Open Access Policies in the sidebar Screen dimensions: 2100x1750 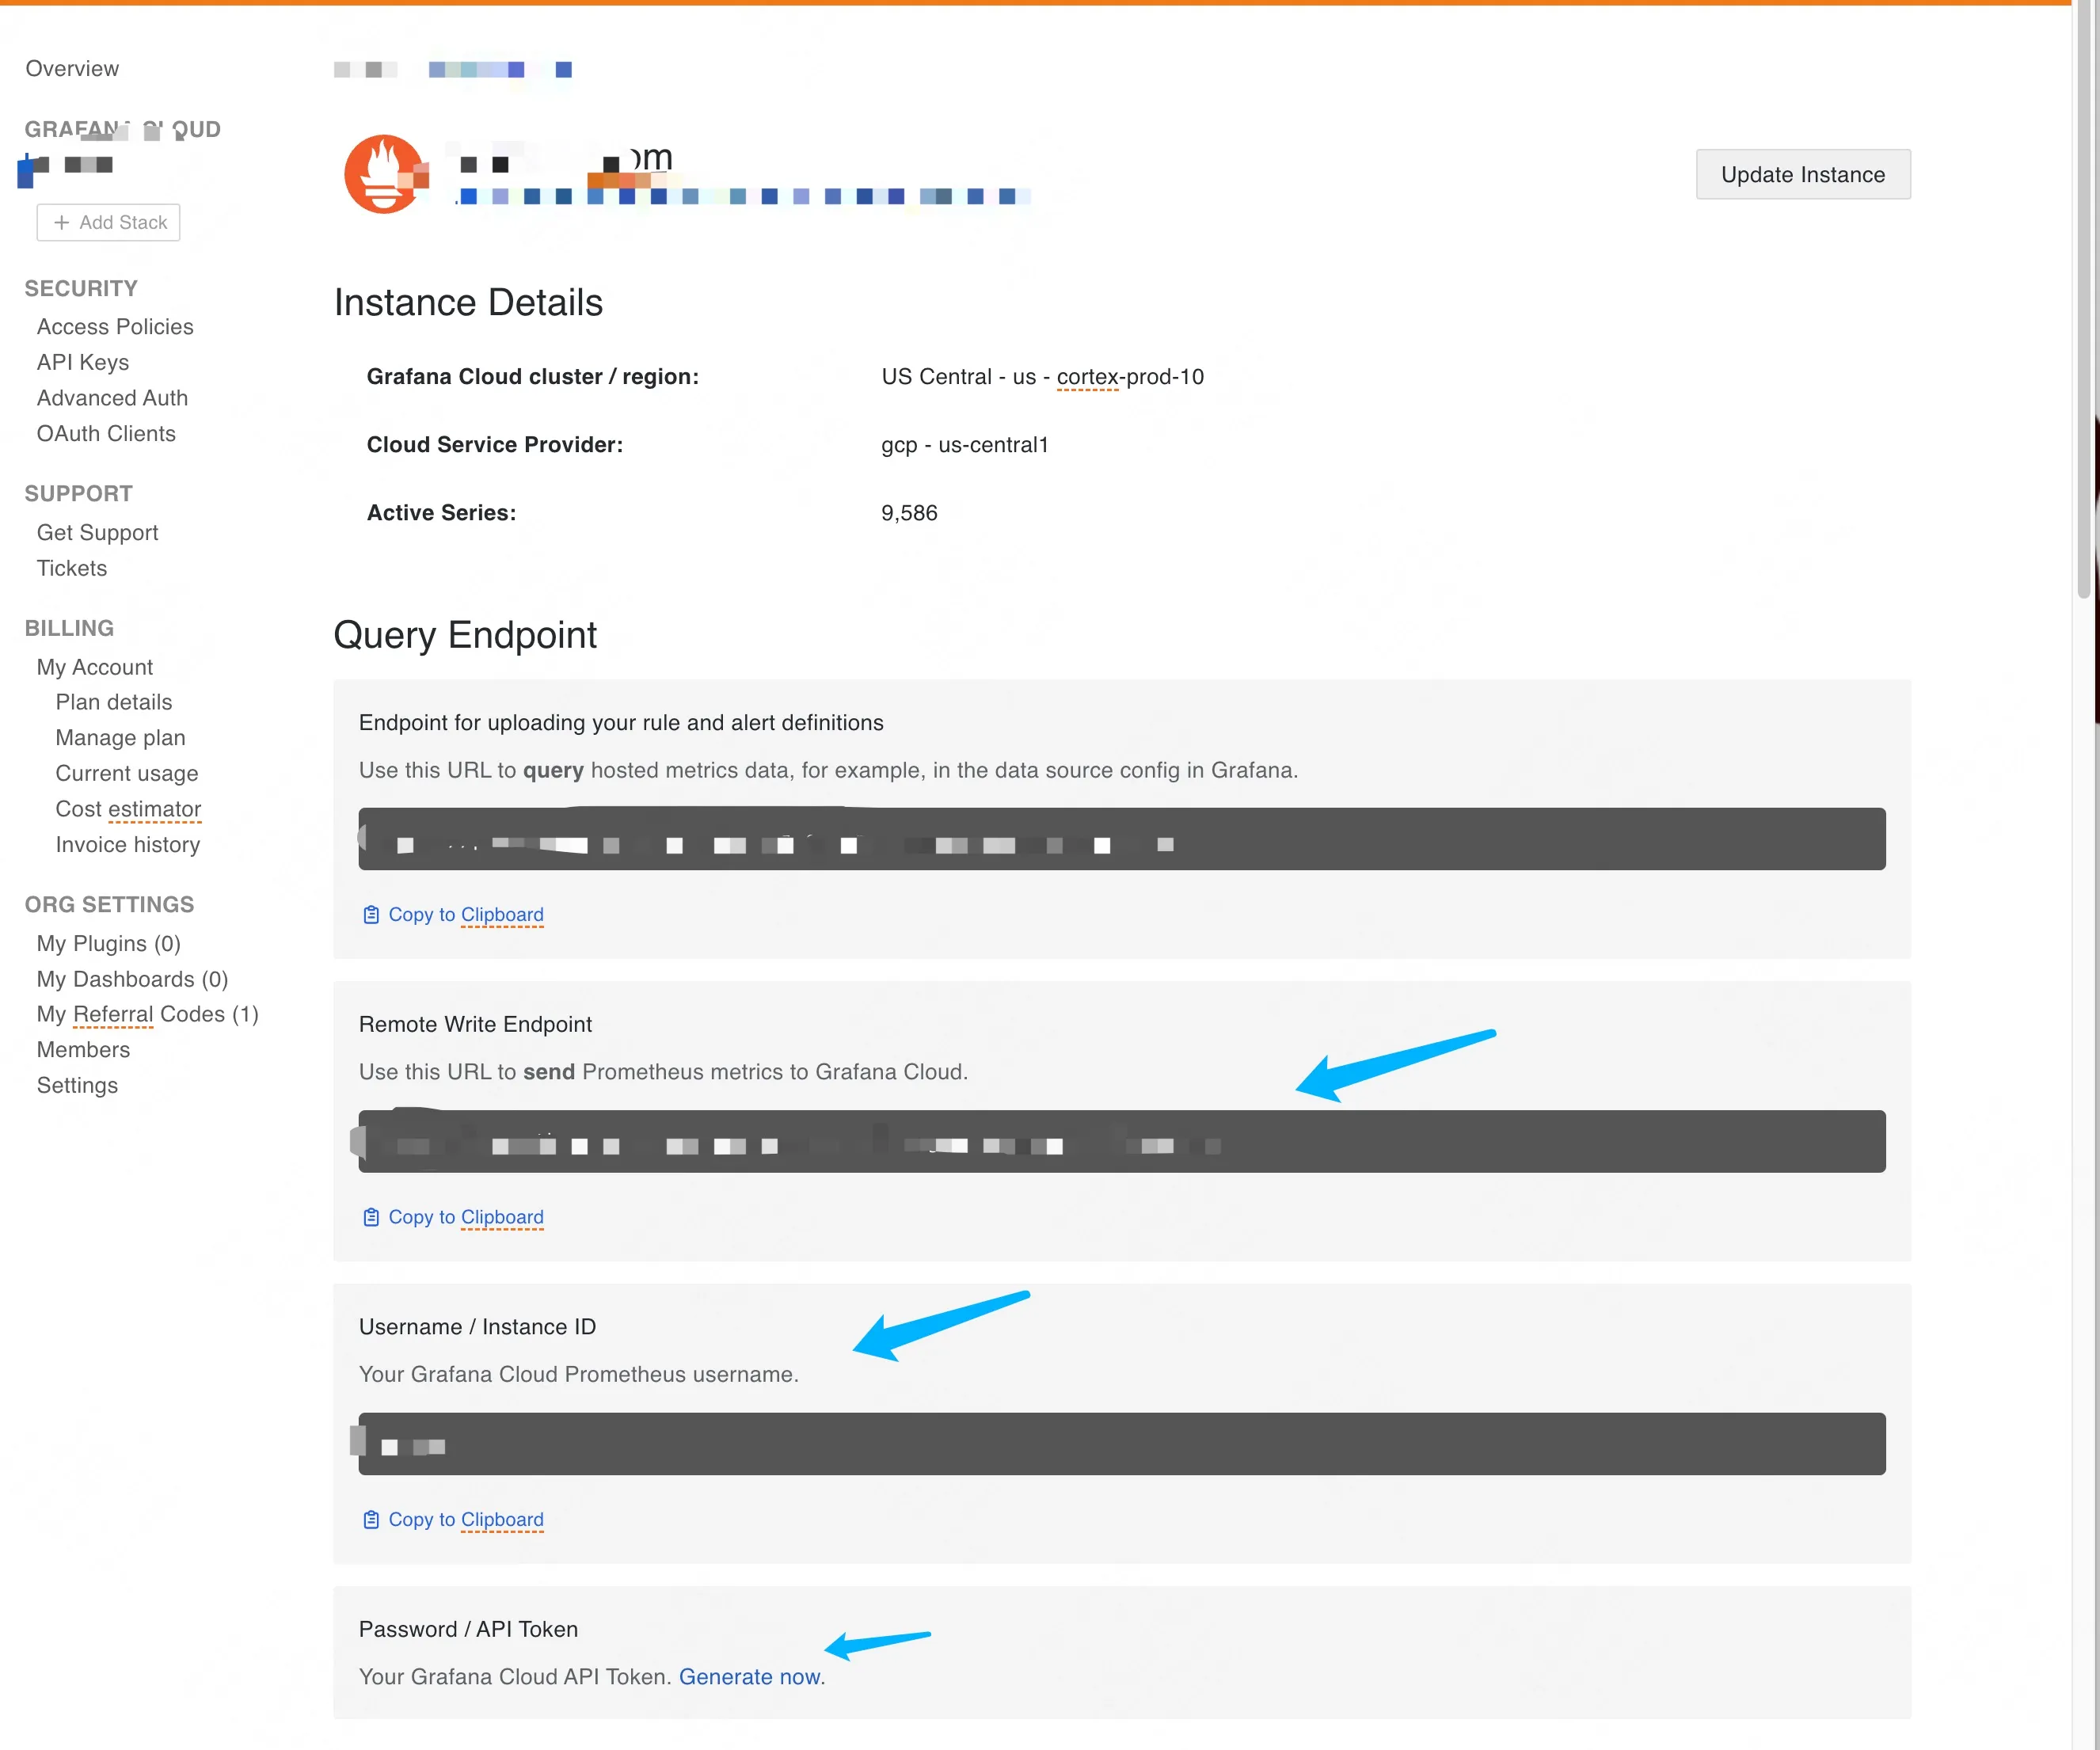115,326
